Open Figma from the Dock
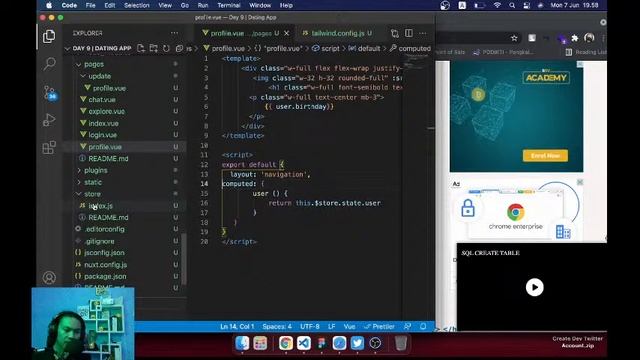Image resolution: width=640 pixels, height=360 pixels. click(x=322, y=343)
